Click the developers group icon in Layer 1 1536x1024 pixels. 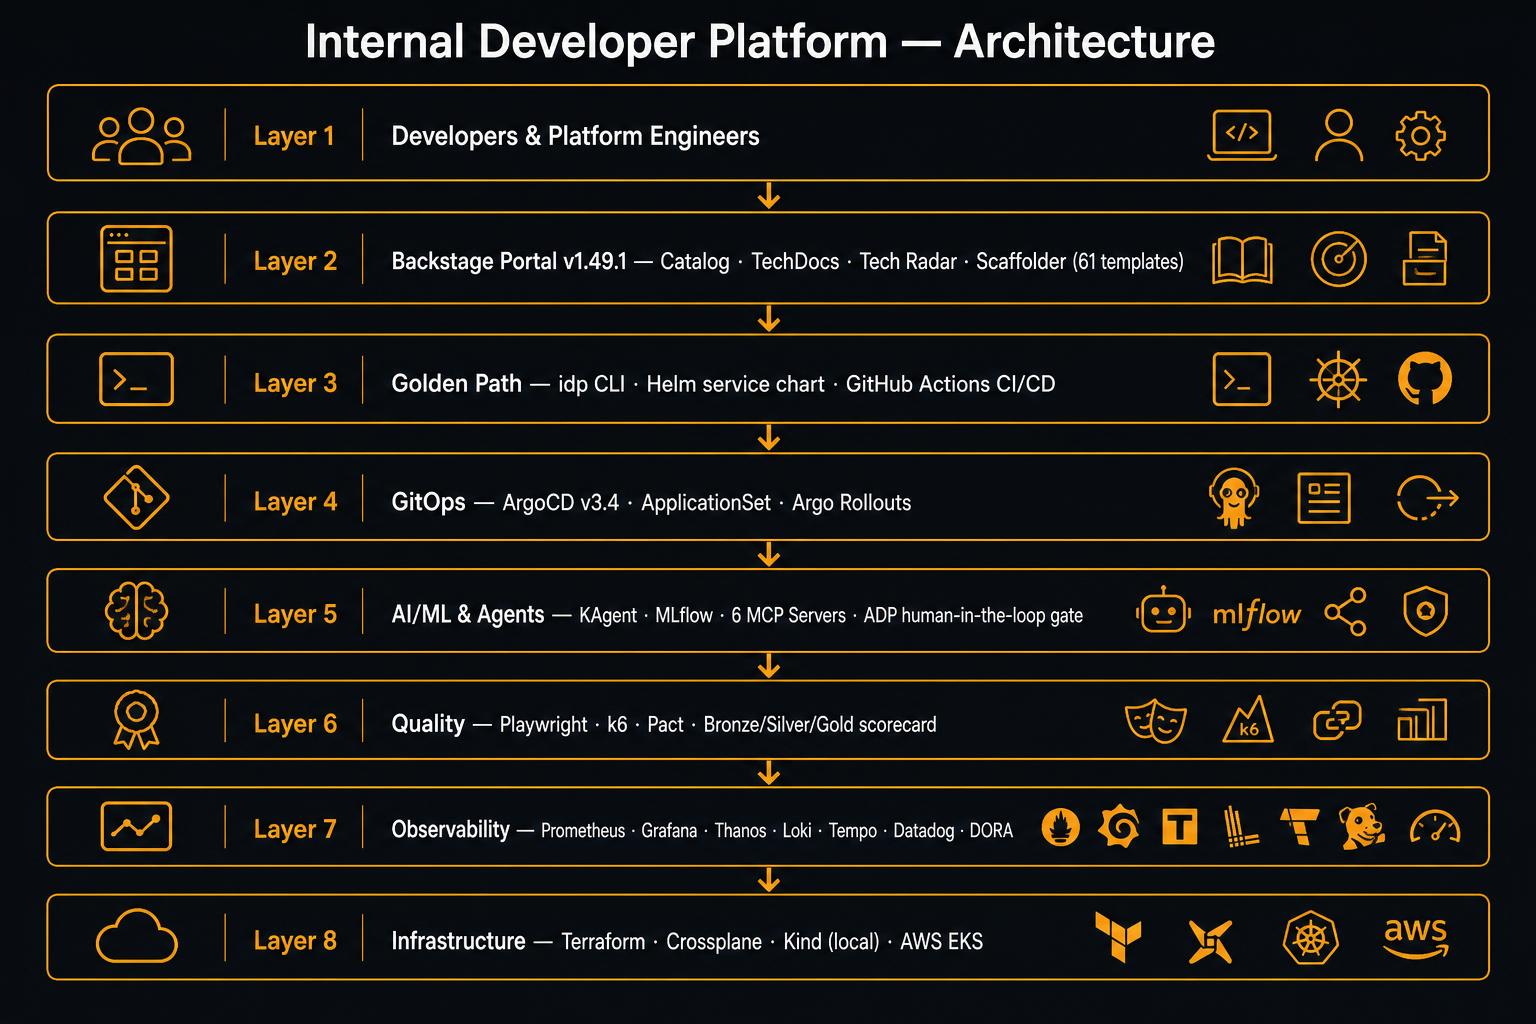pyautogui.click(x=141, y=136)
